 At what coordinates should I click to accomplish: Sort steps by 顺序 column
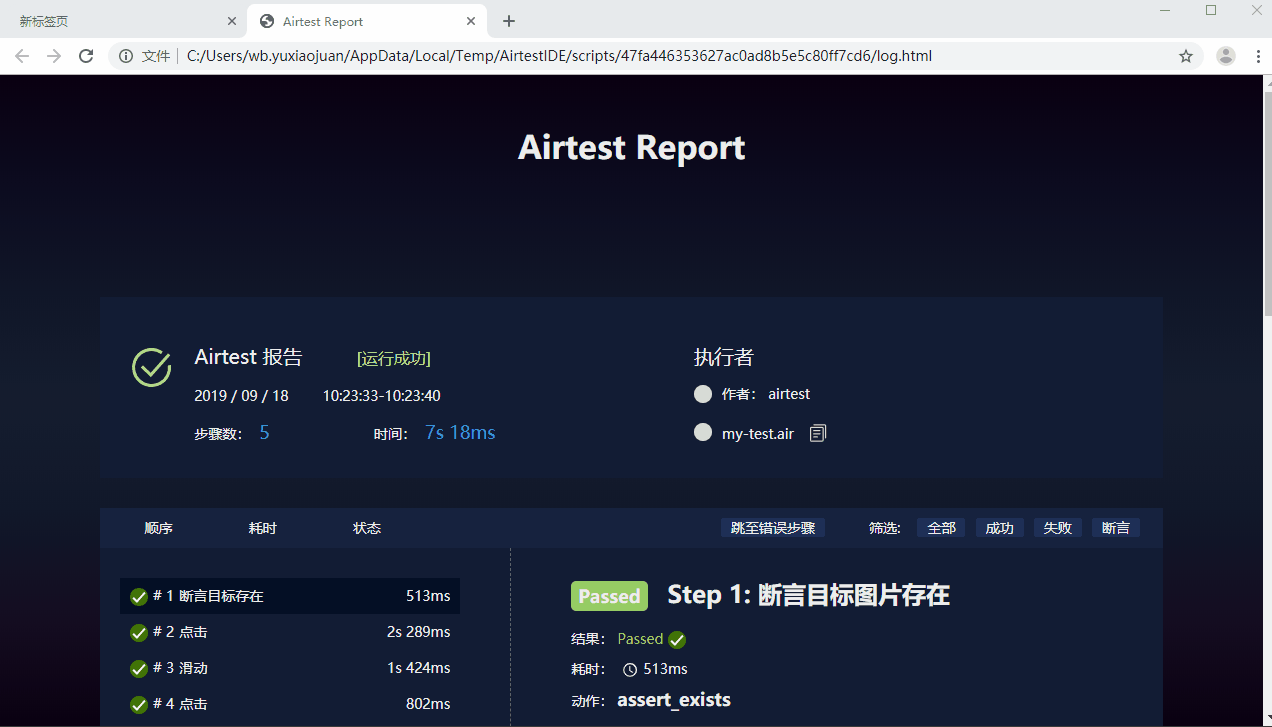159,528
